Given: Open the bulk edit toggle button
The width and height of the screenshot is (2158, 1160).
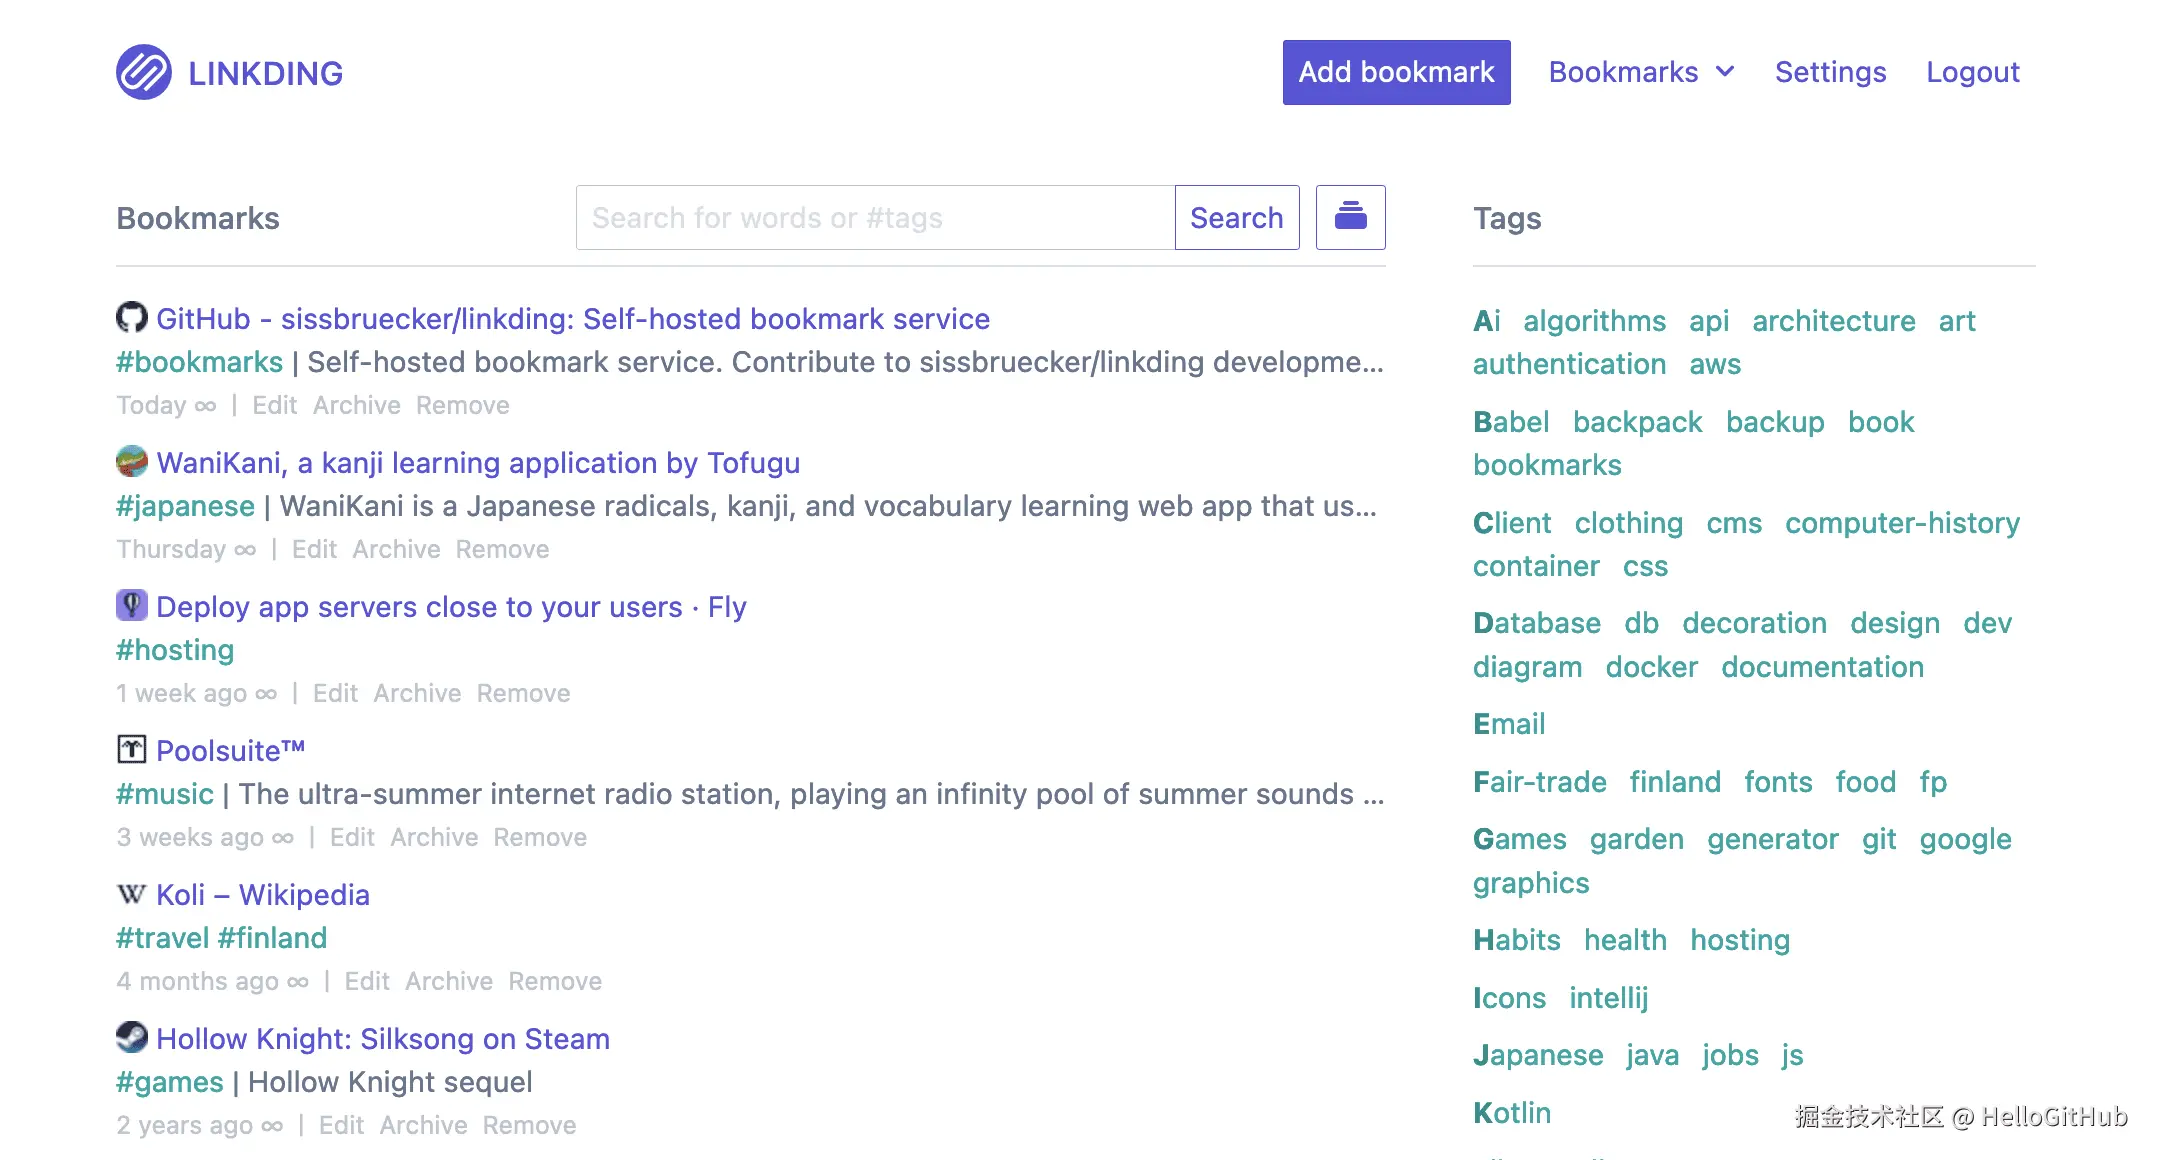Looking at the screenshot, I should point(1350,217).
